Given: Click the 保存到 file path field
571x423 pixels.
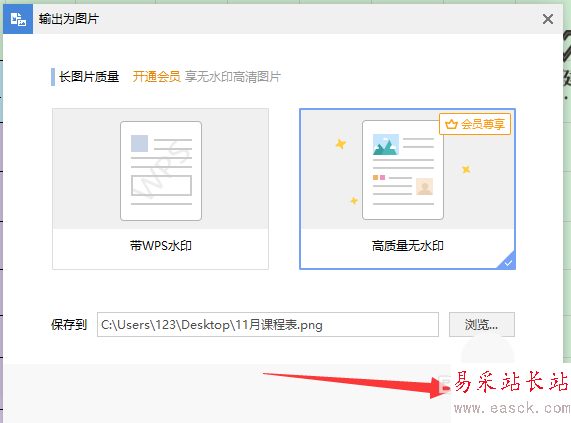Looking at the screenshot, I should point(268,324).
